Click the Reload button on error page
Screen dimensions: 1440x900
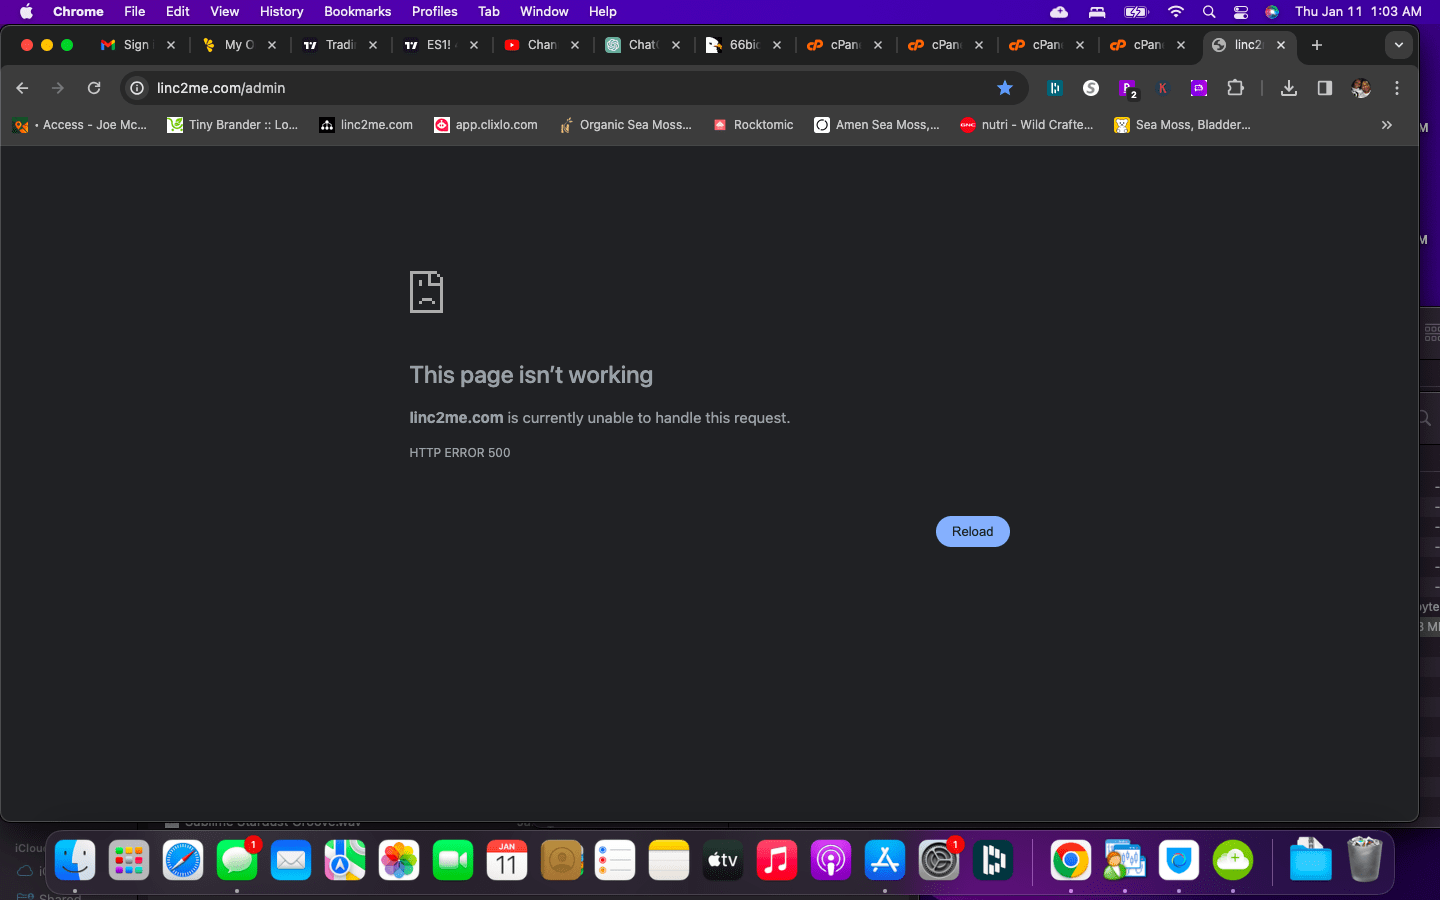[972, 532]
